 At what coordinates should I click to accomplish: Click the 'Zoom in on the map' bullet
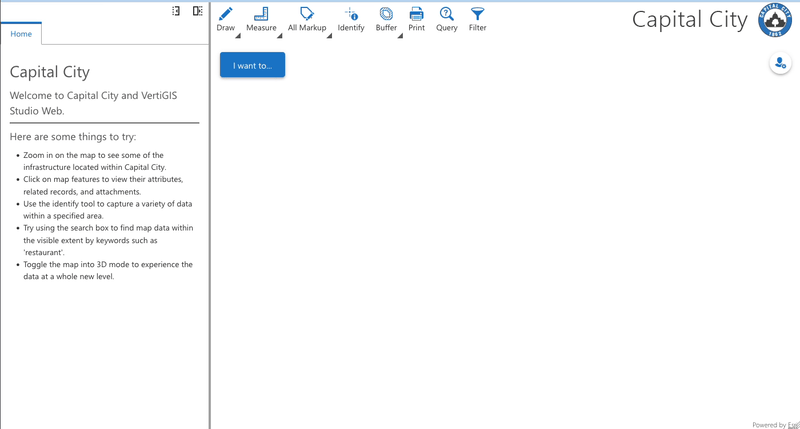click(94, 161)
